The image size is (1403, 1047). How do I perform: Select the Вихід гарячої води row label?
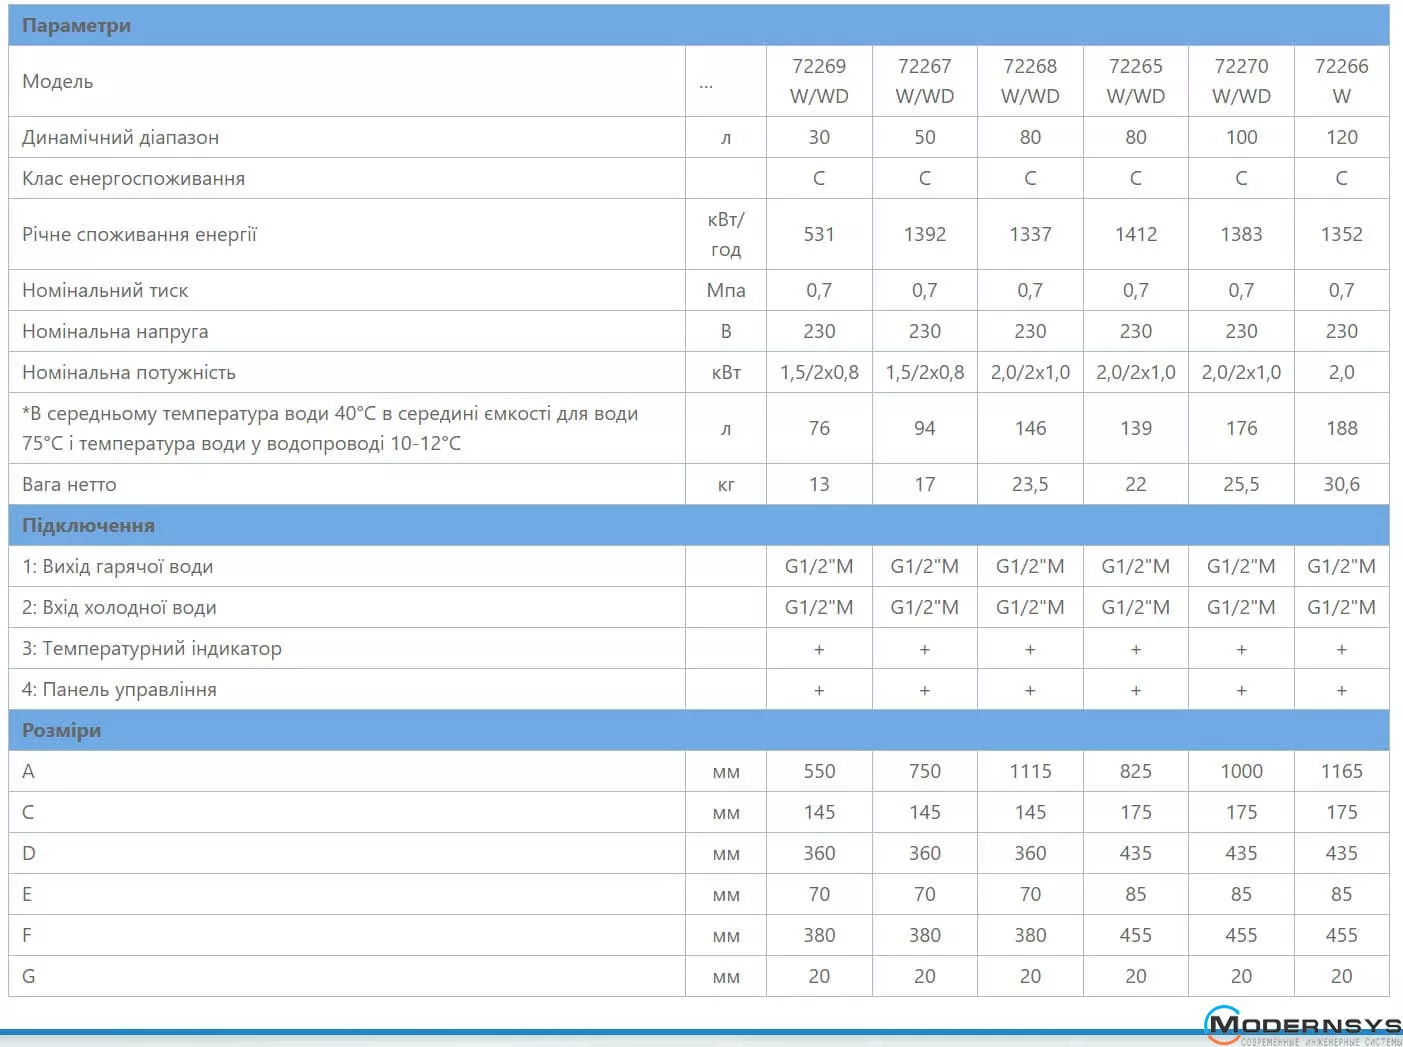(x=117, y=567)
